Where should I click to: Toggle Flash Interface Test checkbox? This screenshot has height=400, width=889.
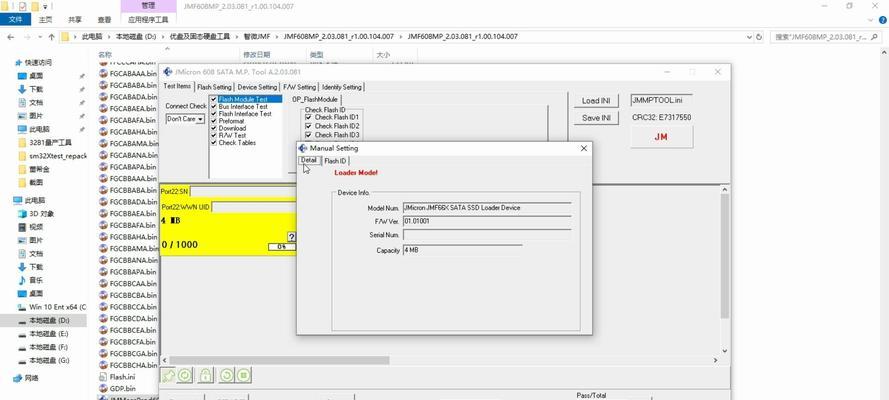[x=214, y=114]
